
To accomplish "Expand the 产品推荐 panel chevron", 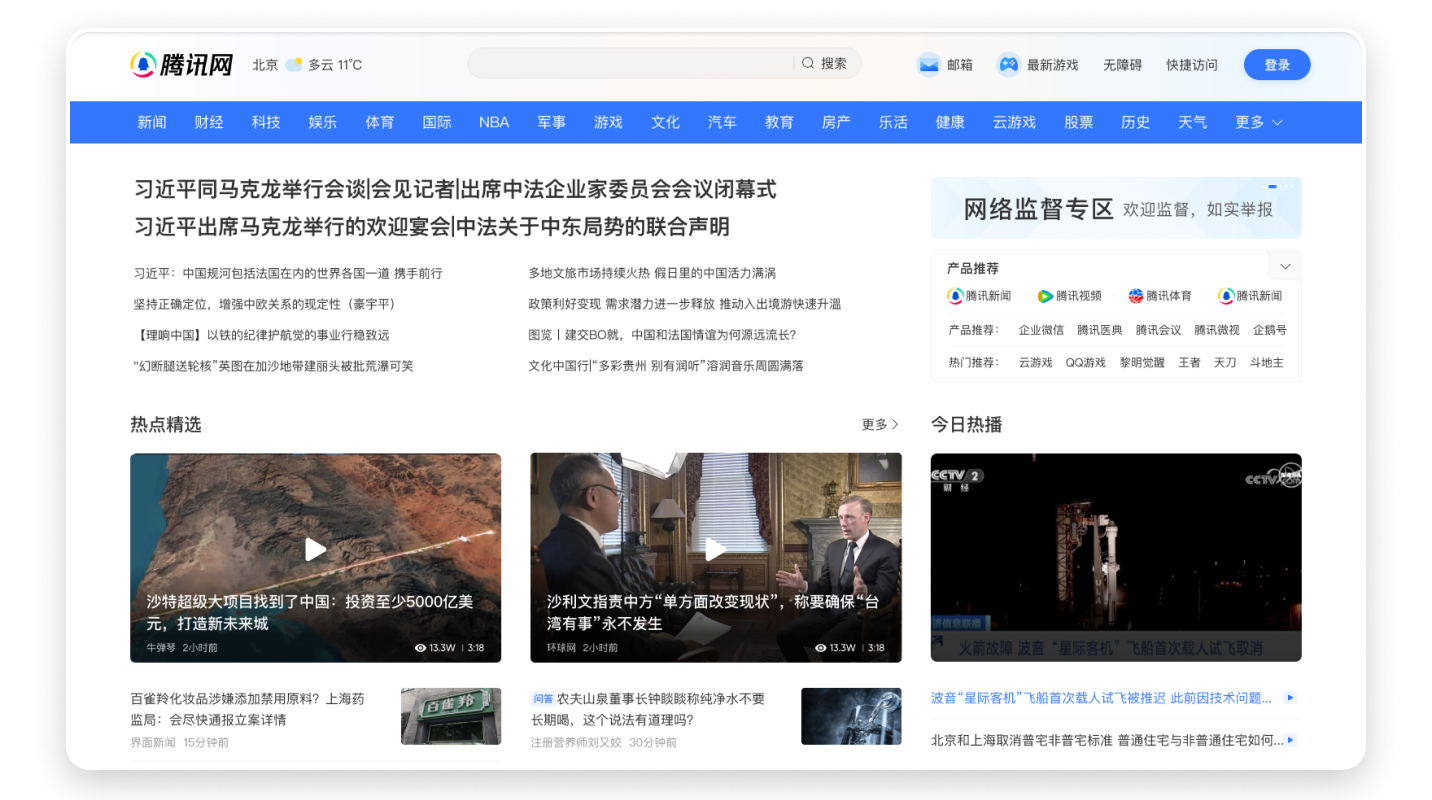I will [x=1285, y=266].
